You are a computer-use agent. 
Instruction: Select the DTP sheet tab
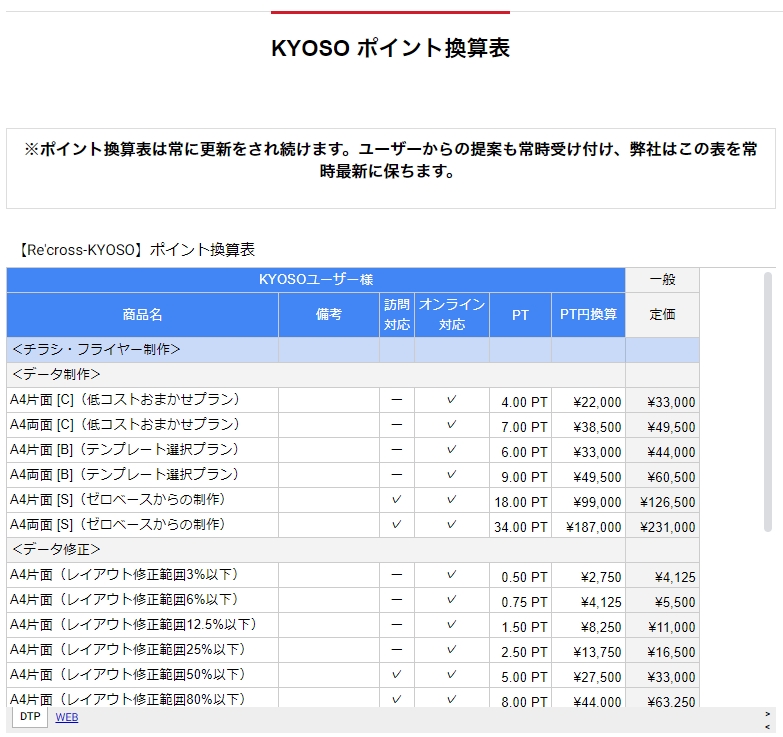pyautogui.click(x=30, y=717)
